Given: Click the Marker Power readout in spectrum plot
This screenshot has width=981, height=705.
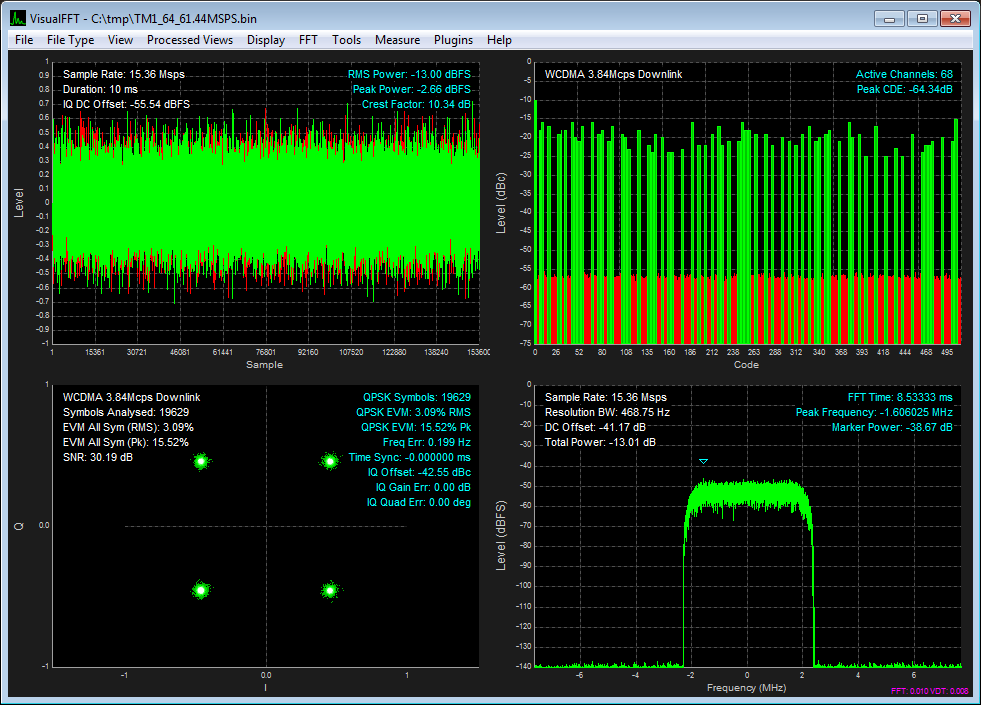Looking at the screenshot, I should point(892,427).
